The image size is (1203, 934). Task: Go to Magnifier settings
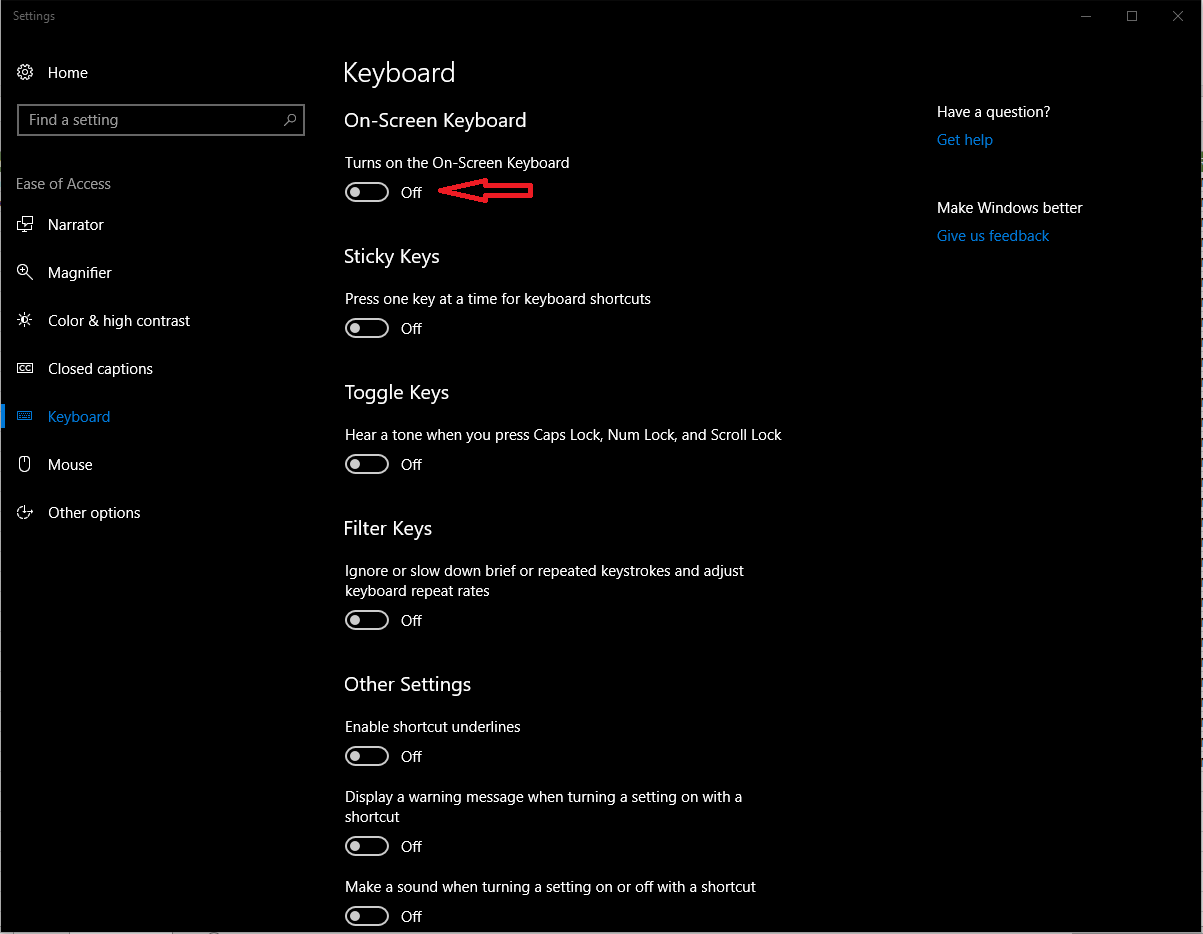point(80,273)
